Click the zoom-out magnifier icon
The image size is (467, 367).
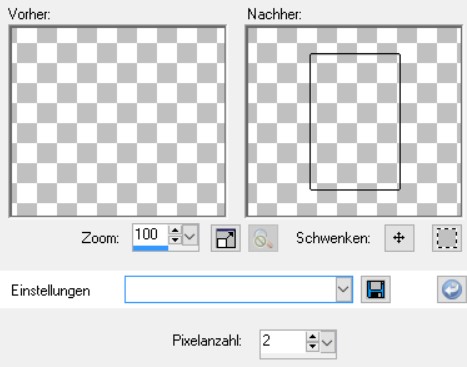pyautogui.click(x=263, y=238)
